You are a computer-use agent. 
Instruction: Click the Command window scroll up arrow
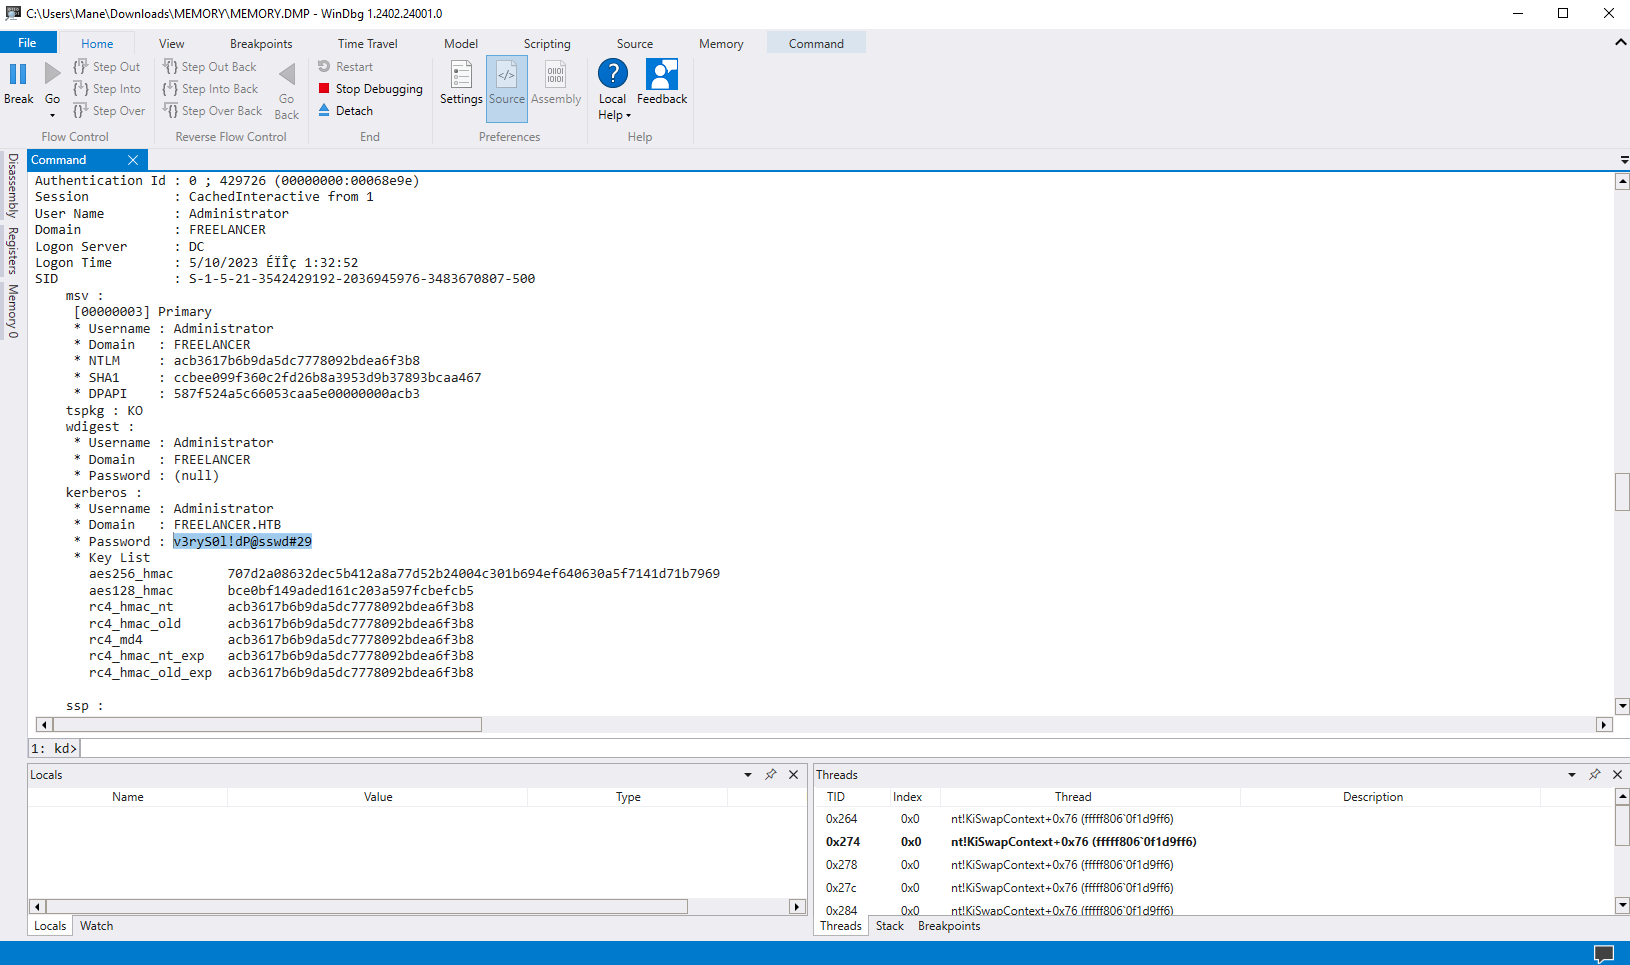pyautogui.click(x=1622, y=181)
